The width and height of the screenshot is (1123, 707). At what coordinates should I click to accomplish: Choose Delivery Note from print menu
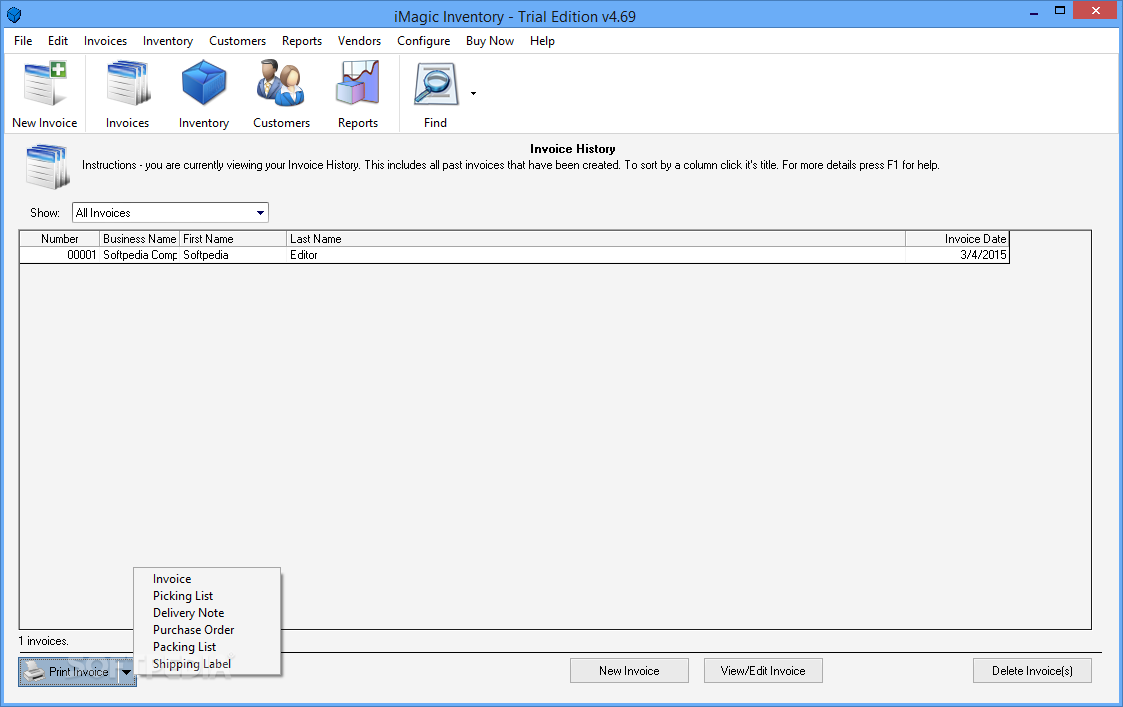pos(207,613)
